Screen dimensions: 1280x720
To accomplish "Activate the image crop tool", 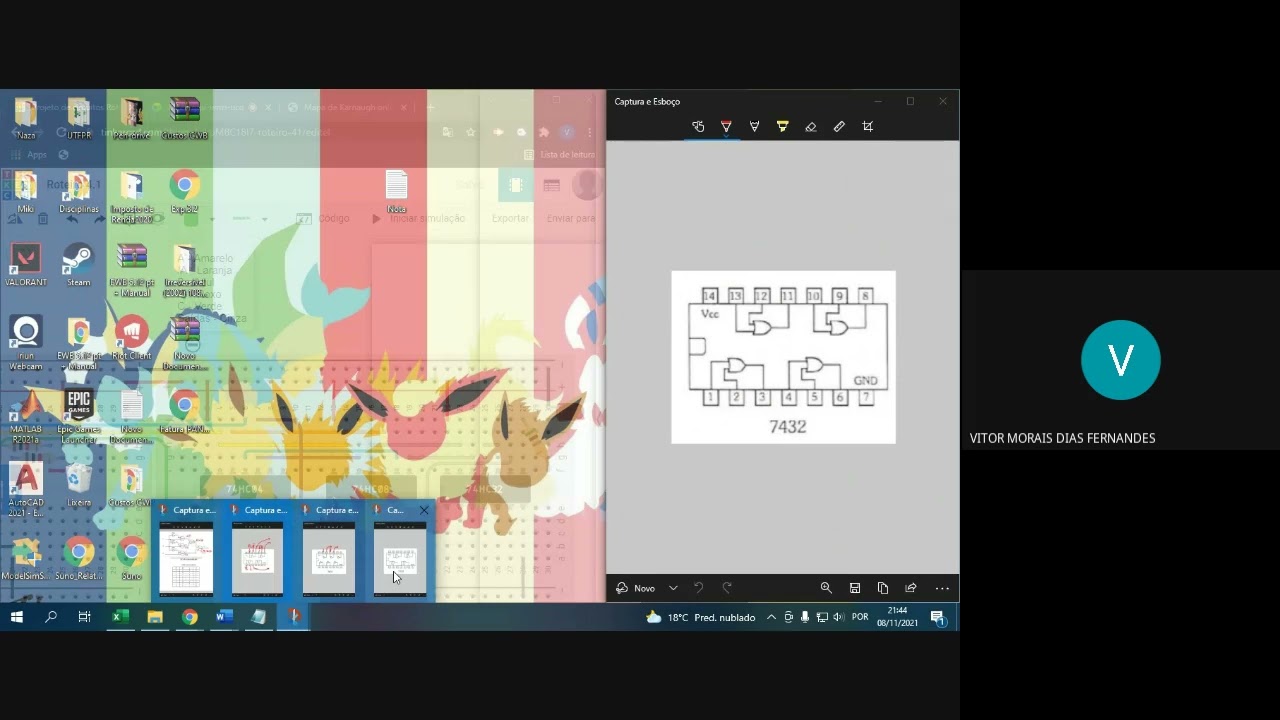I will click(x=867, y=127).
